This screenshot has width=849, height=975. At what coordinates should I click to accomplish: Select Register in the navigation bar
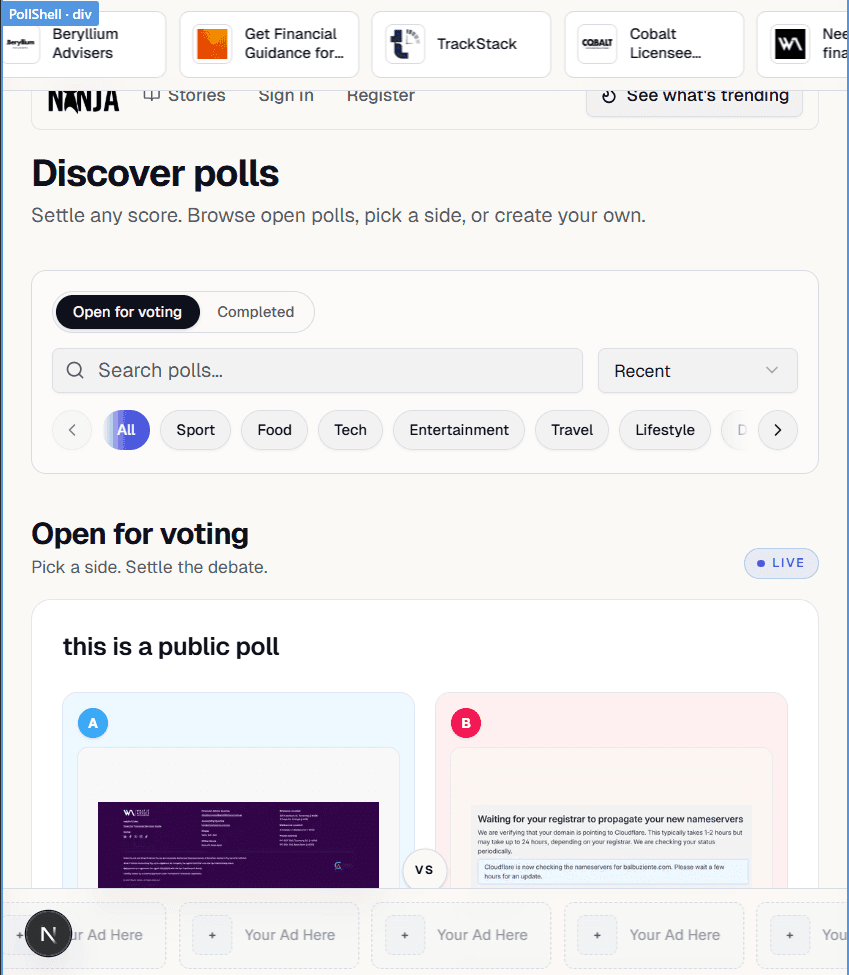[x=380, y=94]
